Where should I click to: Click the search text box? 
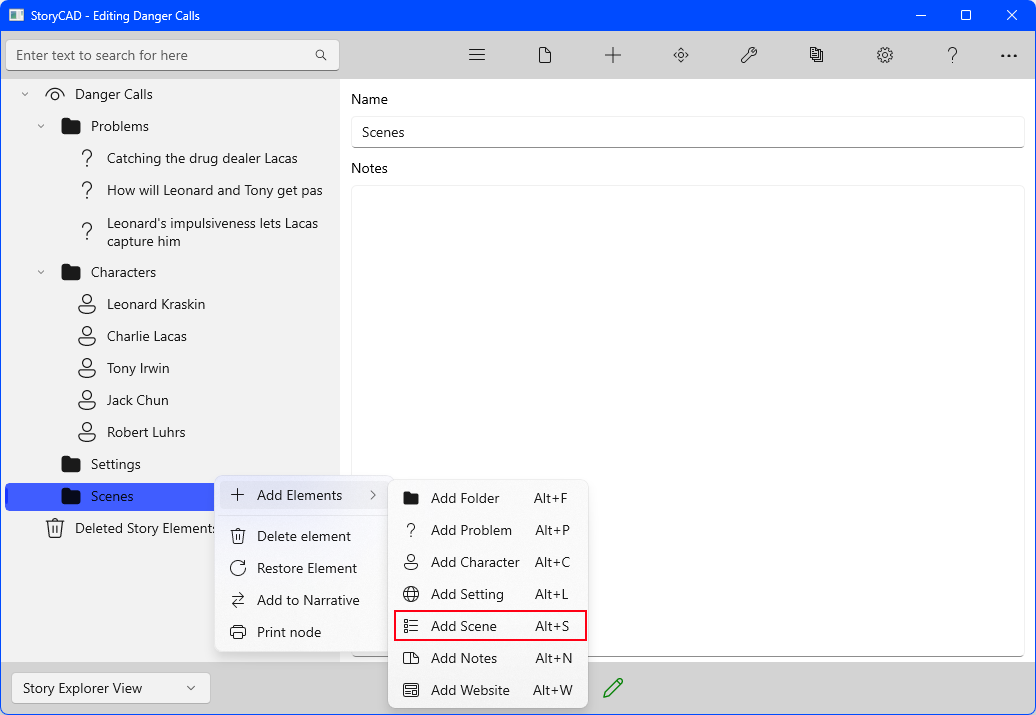[165, 55]
